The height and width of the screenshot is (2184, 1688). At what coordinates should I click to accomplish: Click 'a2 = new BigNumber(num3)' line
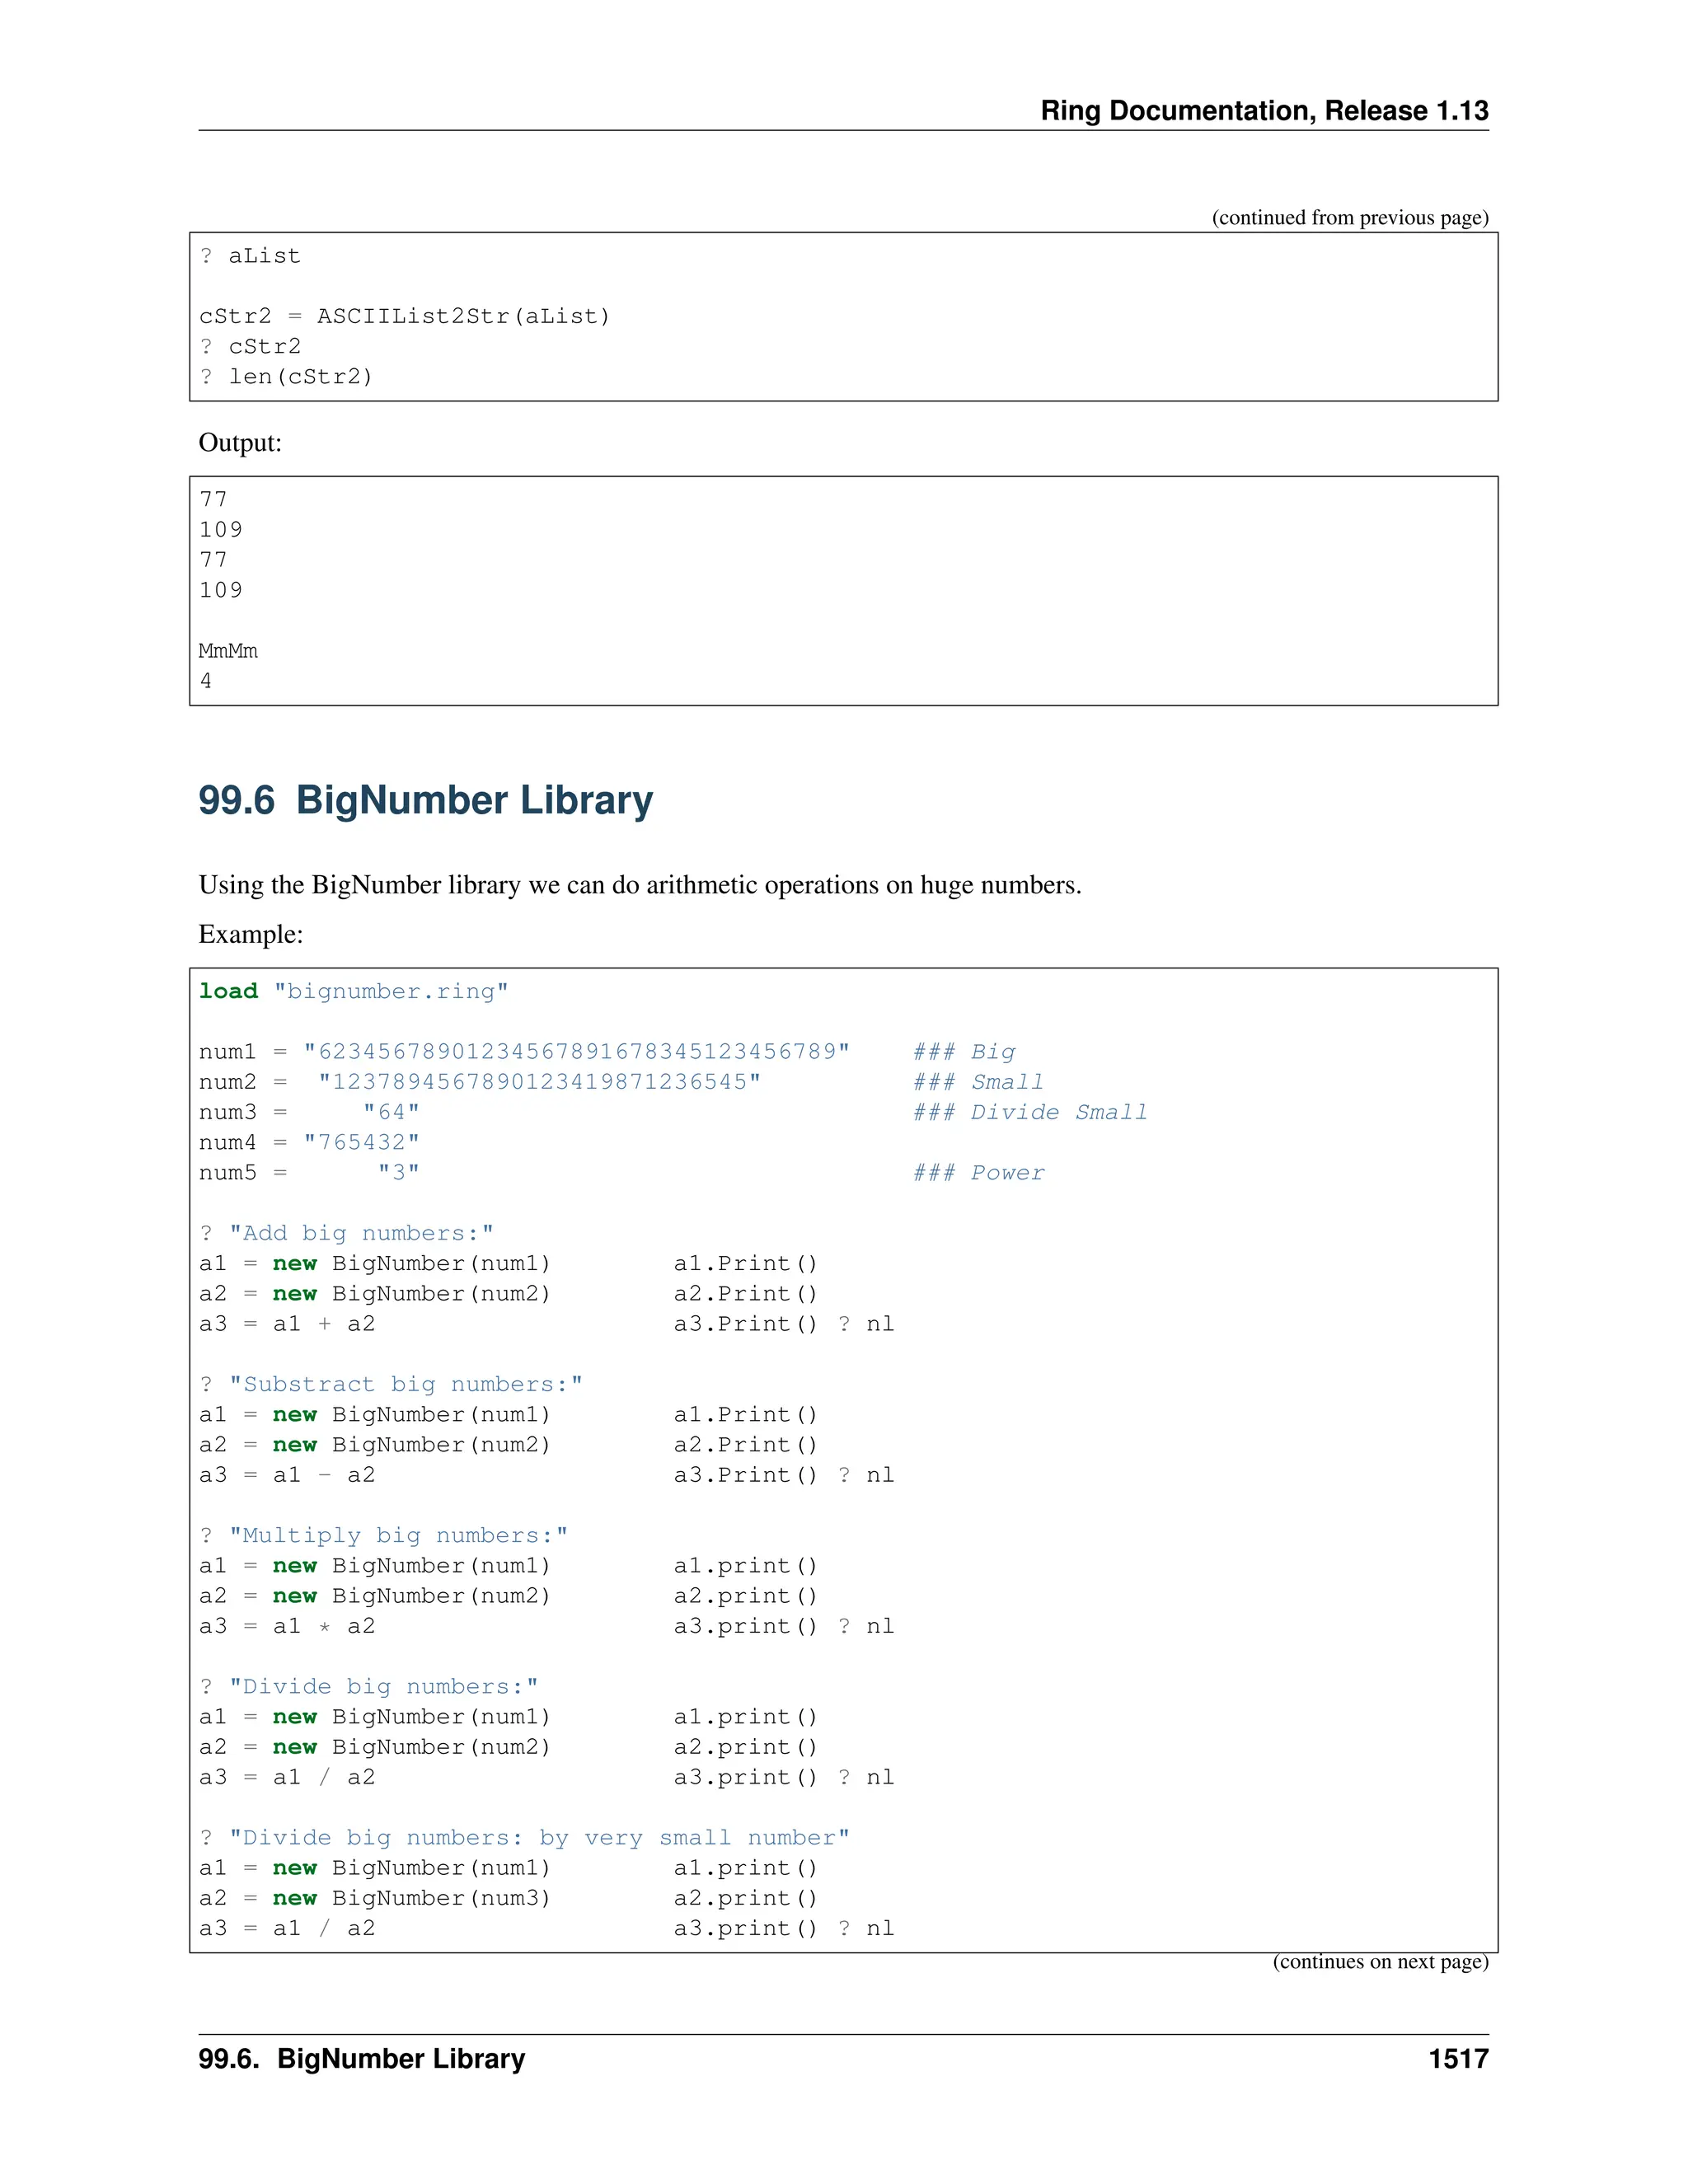pos(375,1898)
